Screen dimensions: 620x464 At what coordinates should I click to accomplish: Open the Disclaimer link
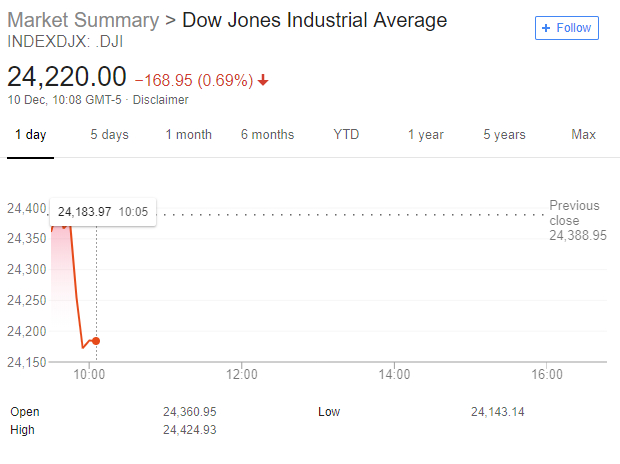(161, 100)
